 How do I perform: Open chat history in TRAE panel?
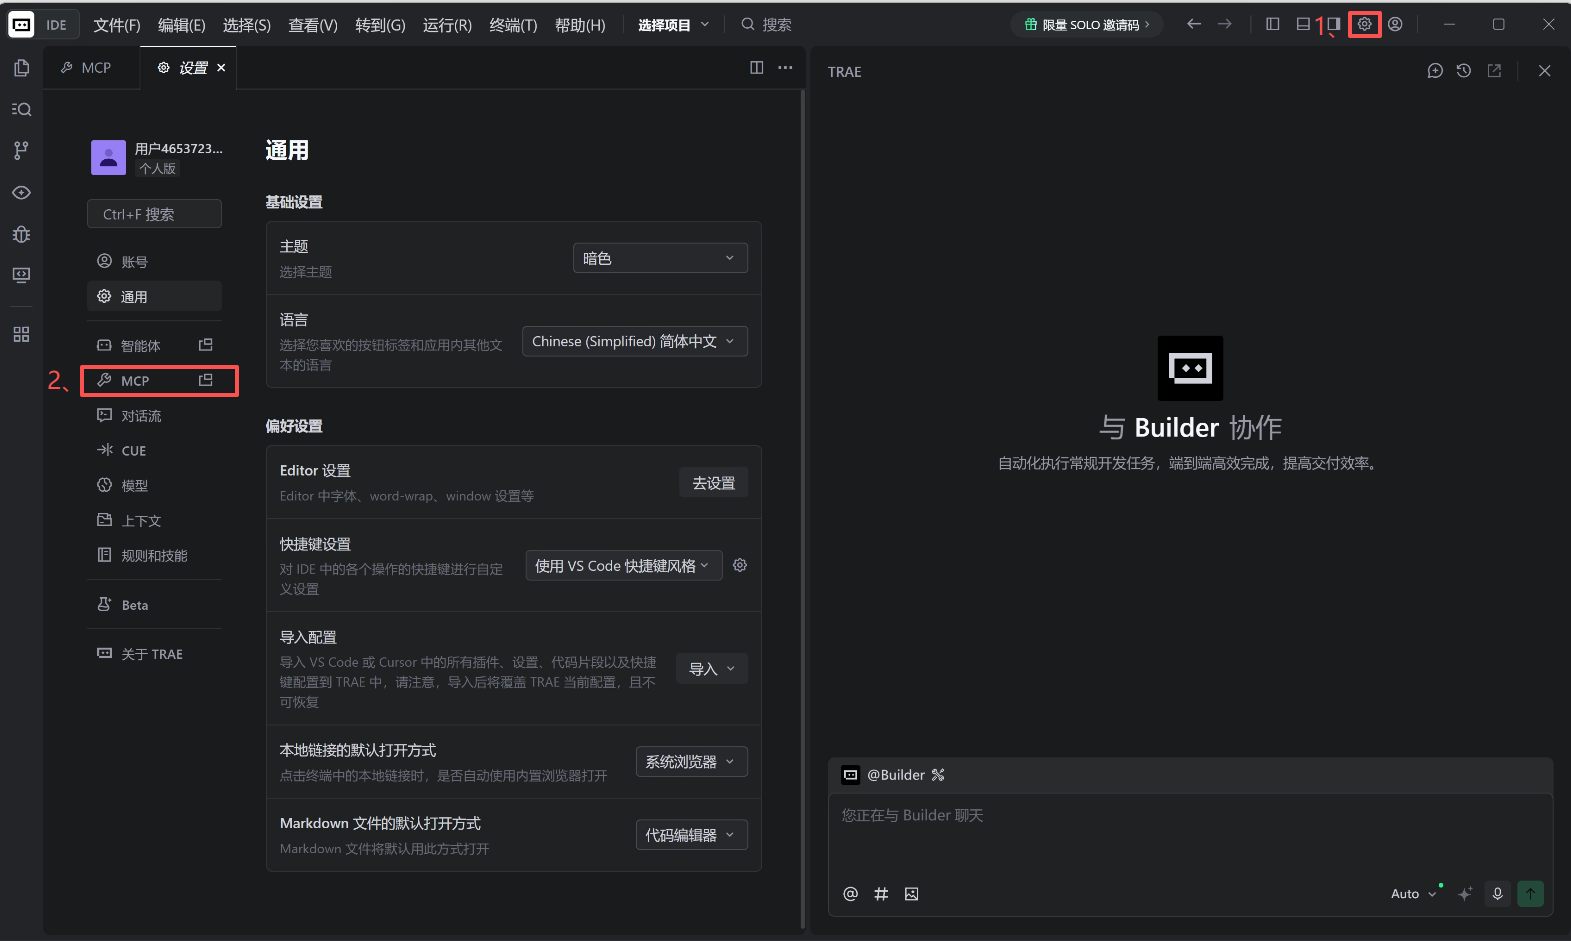1464,71
